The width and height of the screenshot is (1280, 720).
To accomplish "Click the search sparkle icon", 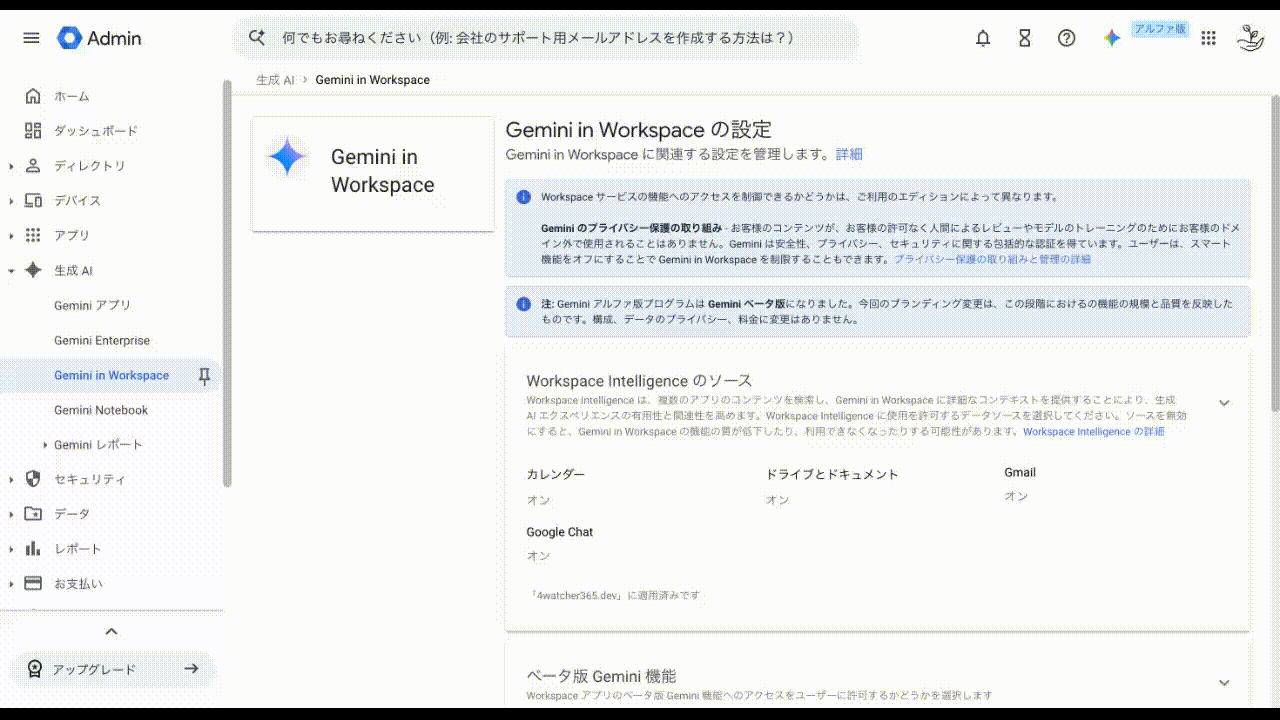I will (x=257, y=38).
